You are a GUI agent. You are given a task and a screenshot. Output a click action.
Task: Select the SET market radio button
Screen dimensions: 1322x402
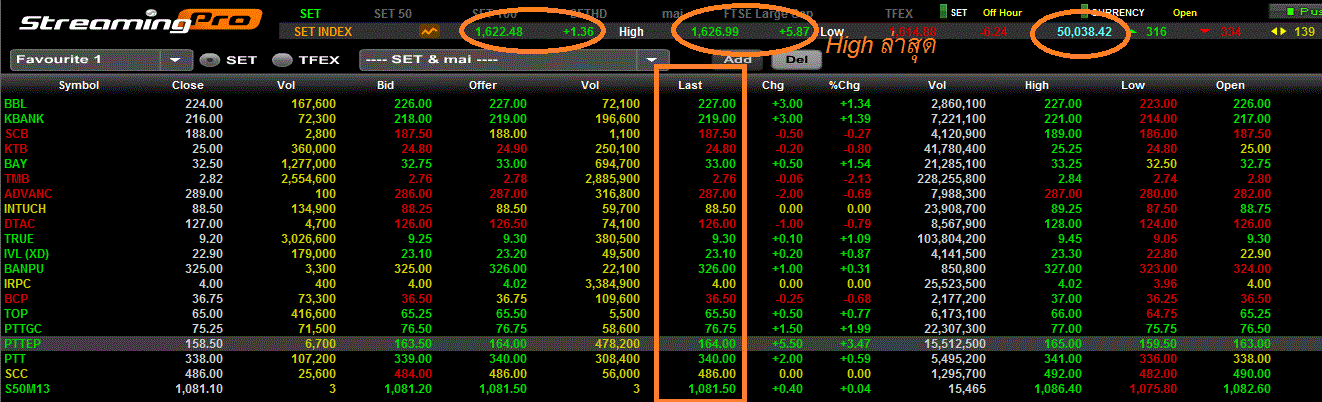(x=209, y=59)
